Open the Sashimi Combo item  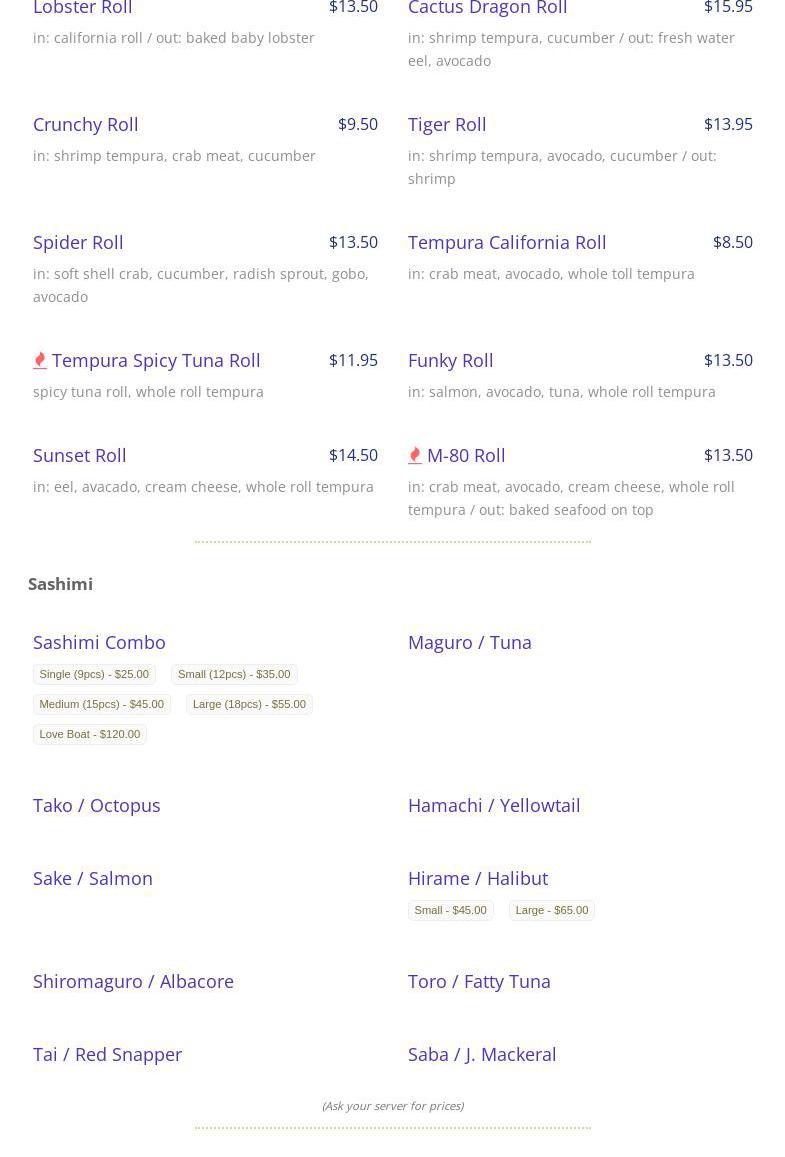point(99,642)
